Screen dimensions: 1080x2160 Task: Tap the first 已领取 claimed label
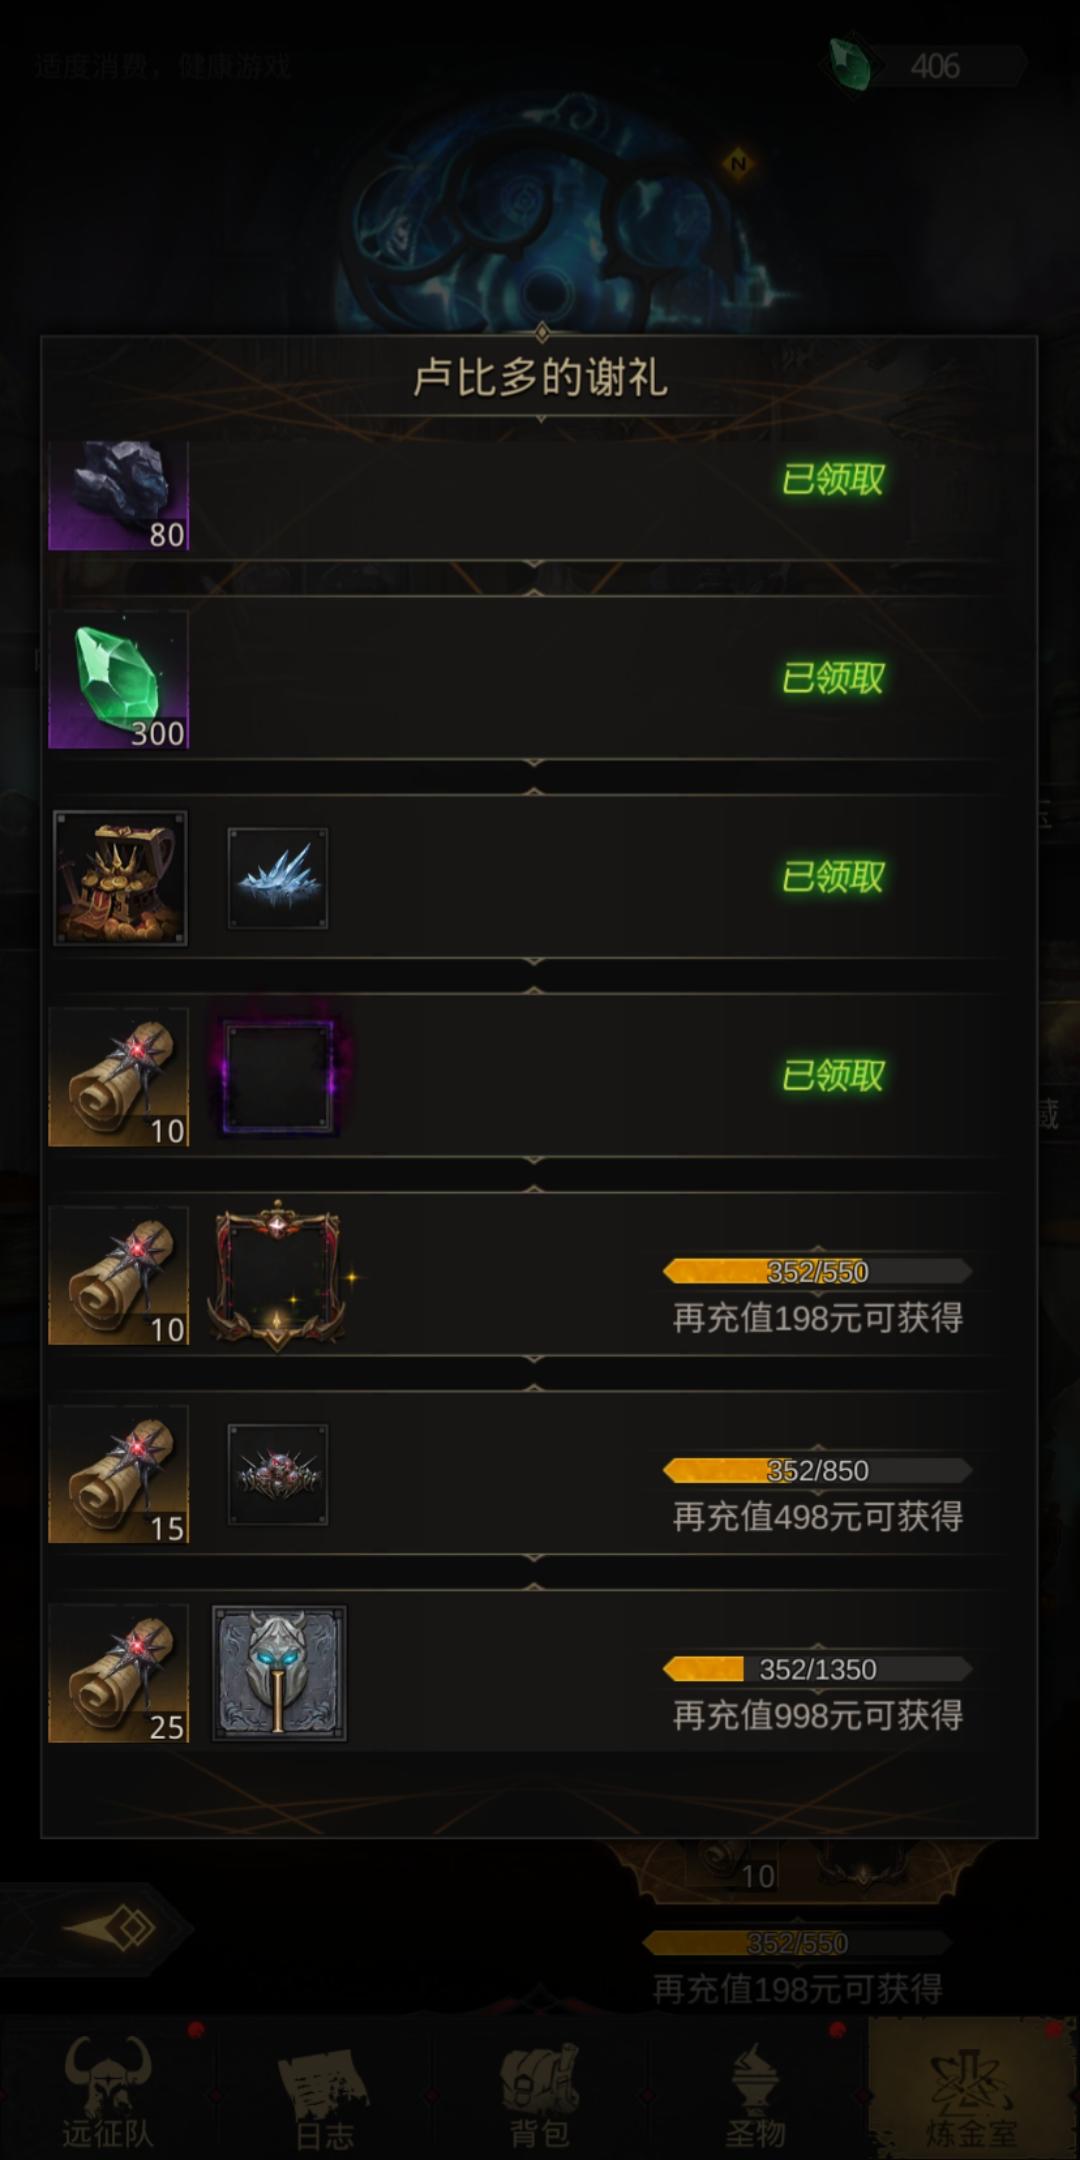(x=833, y=480)
